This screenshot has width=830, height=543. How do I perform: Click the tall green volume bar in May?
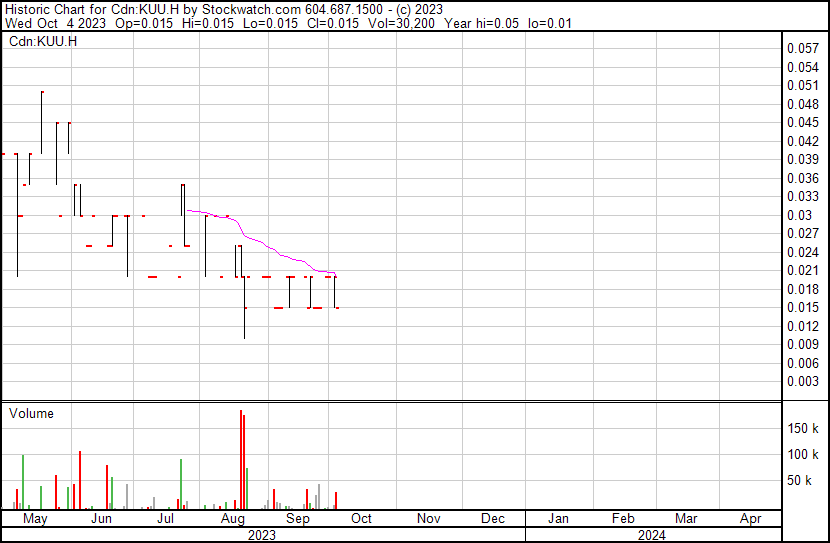(23, 482)
